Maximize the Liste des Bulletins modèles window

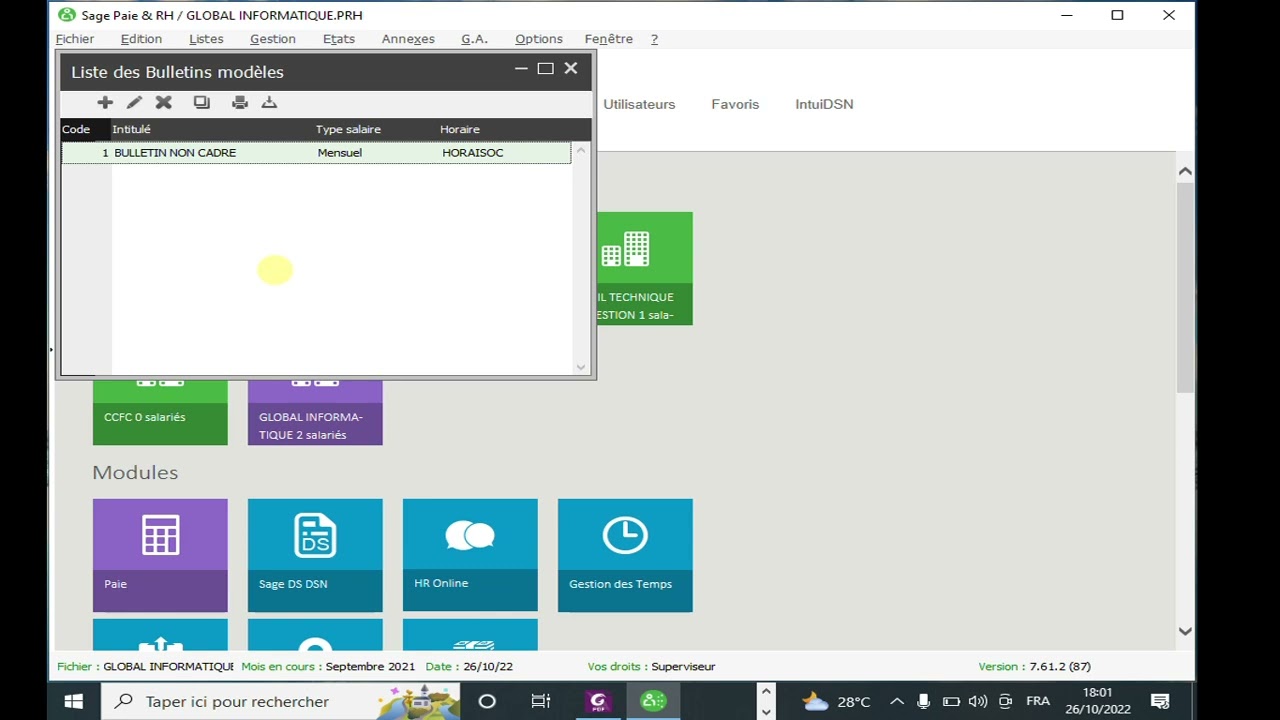pyautogui.click(x=545, y=69)
